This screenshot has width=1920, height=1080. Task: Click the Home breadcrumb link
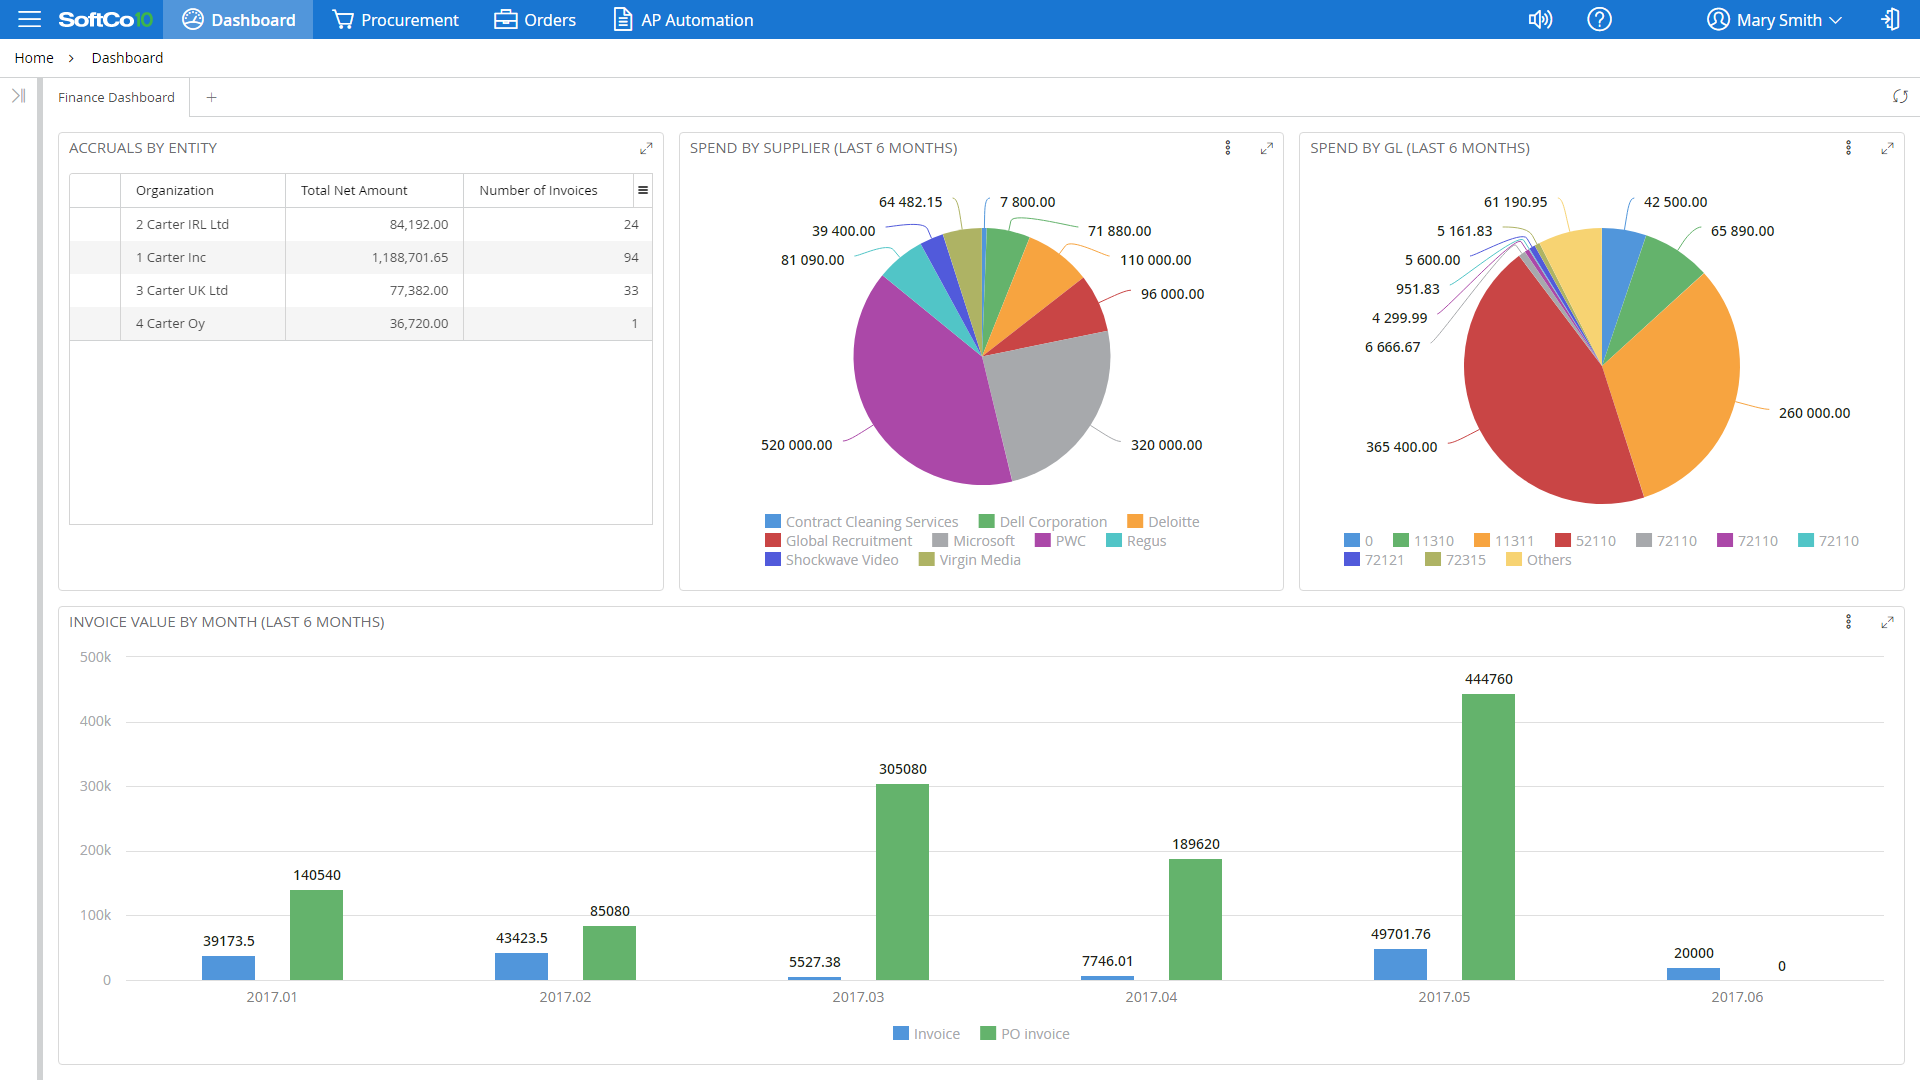tap(34, 58)
